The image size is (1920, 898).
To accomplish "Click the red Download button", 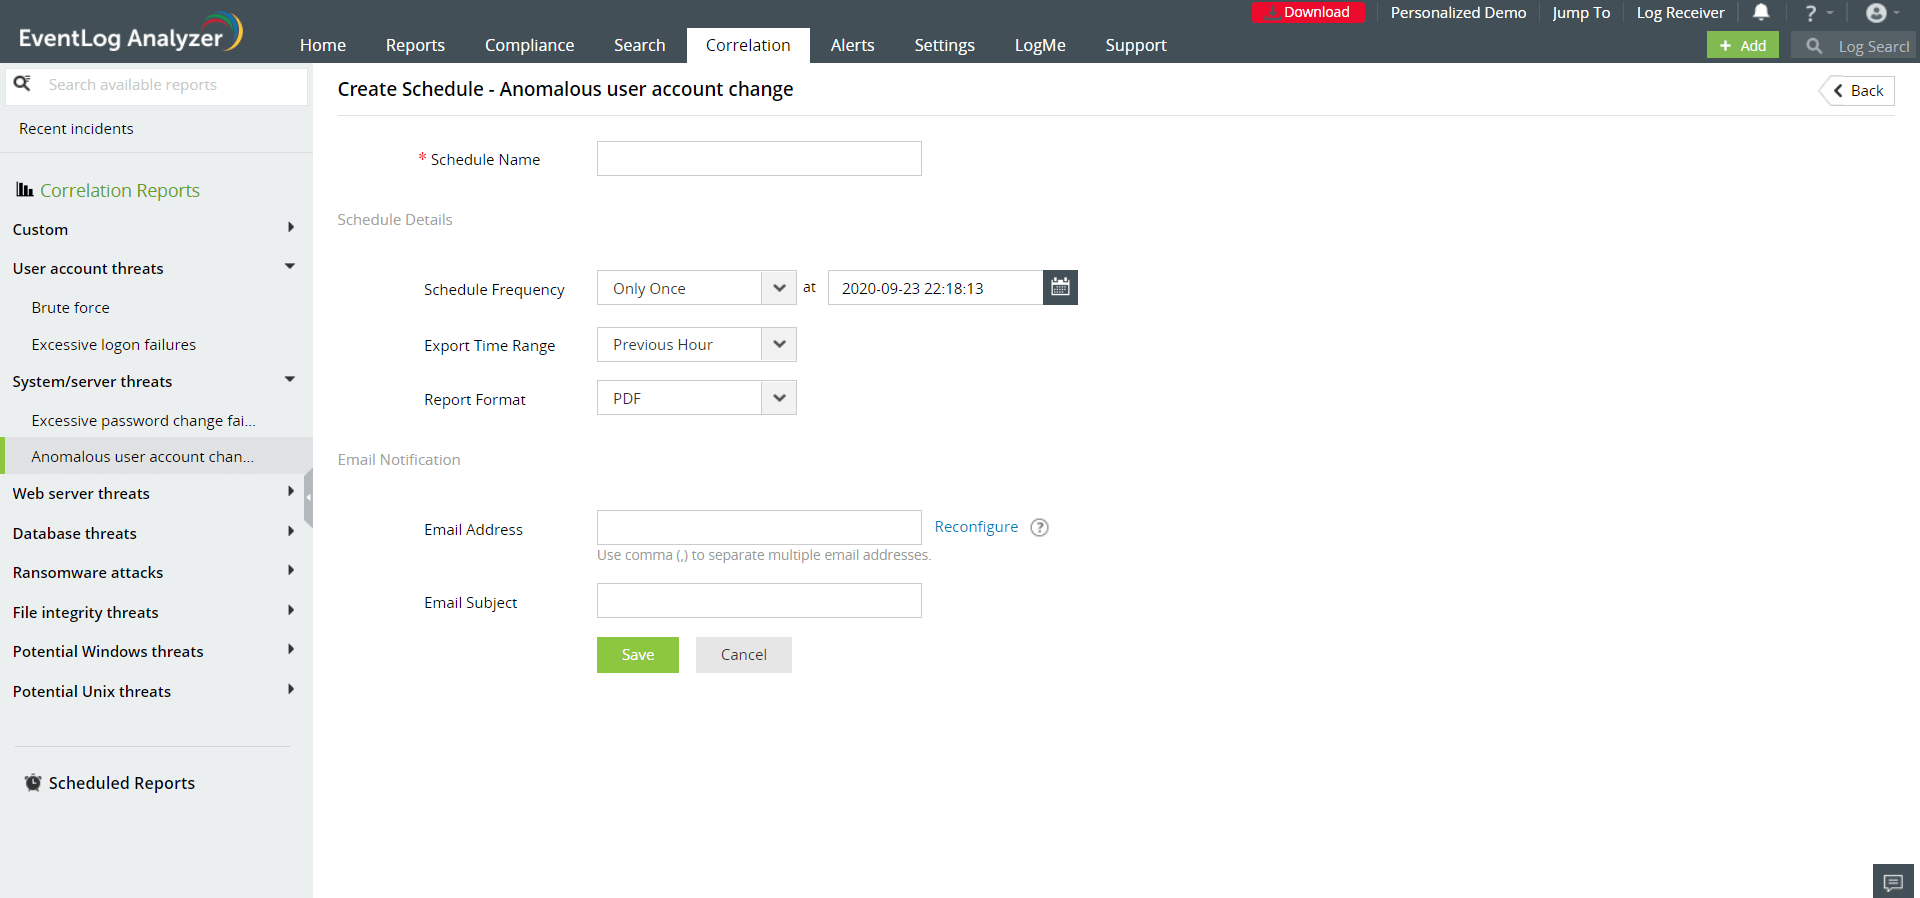I will (x=1308, y=12).
